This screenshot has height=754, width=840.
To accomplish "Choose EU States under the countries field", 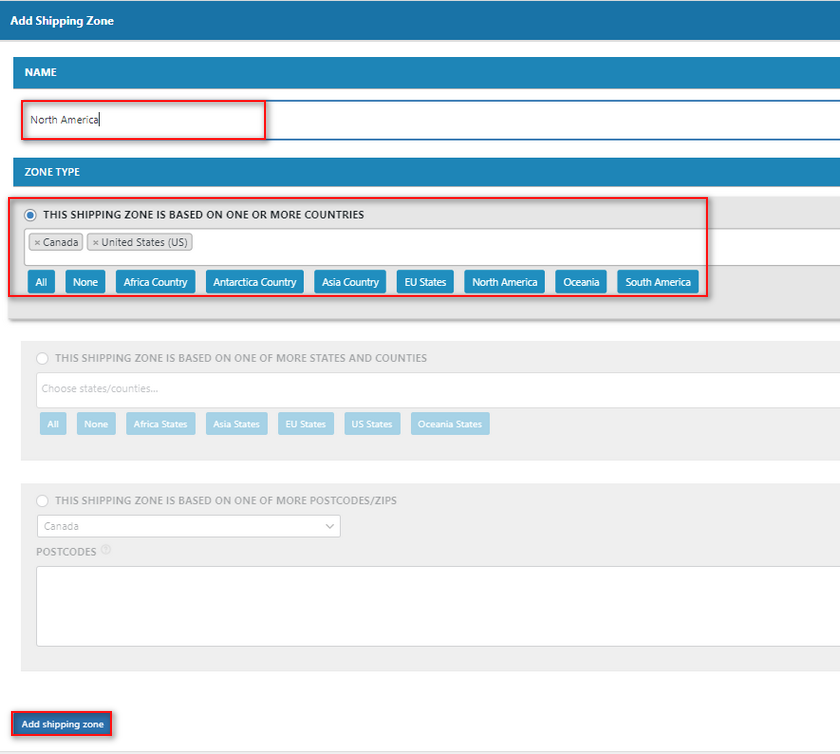I will click(425, 282).
